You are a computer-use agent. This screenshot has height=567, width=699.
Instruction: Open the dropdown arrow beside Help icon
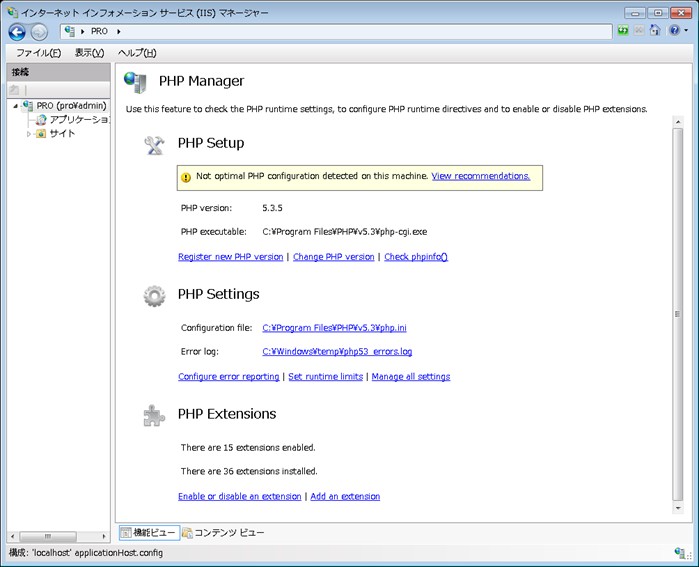click(686, 30)
